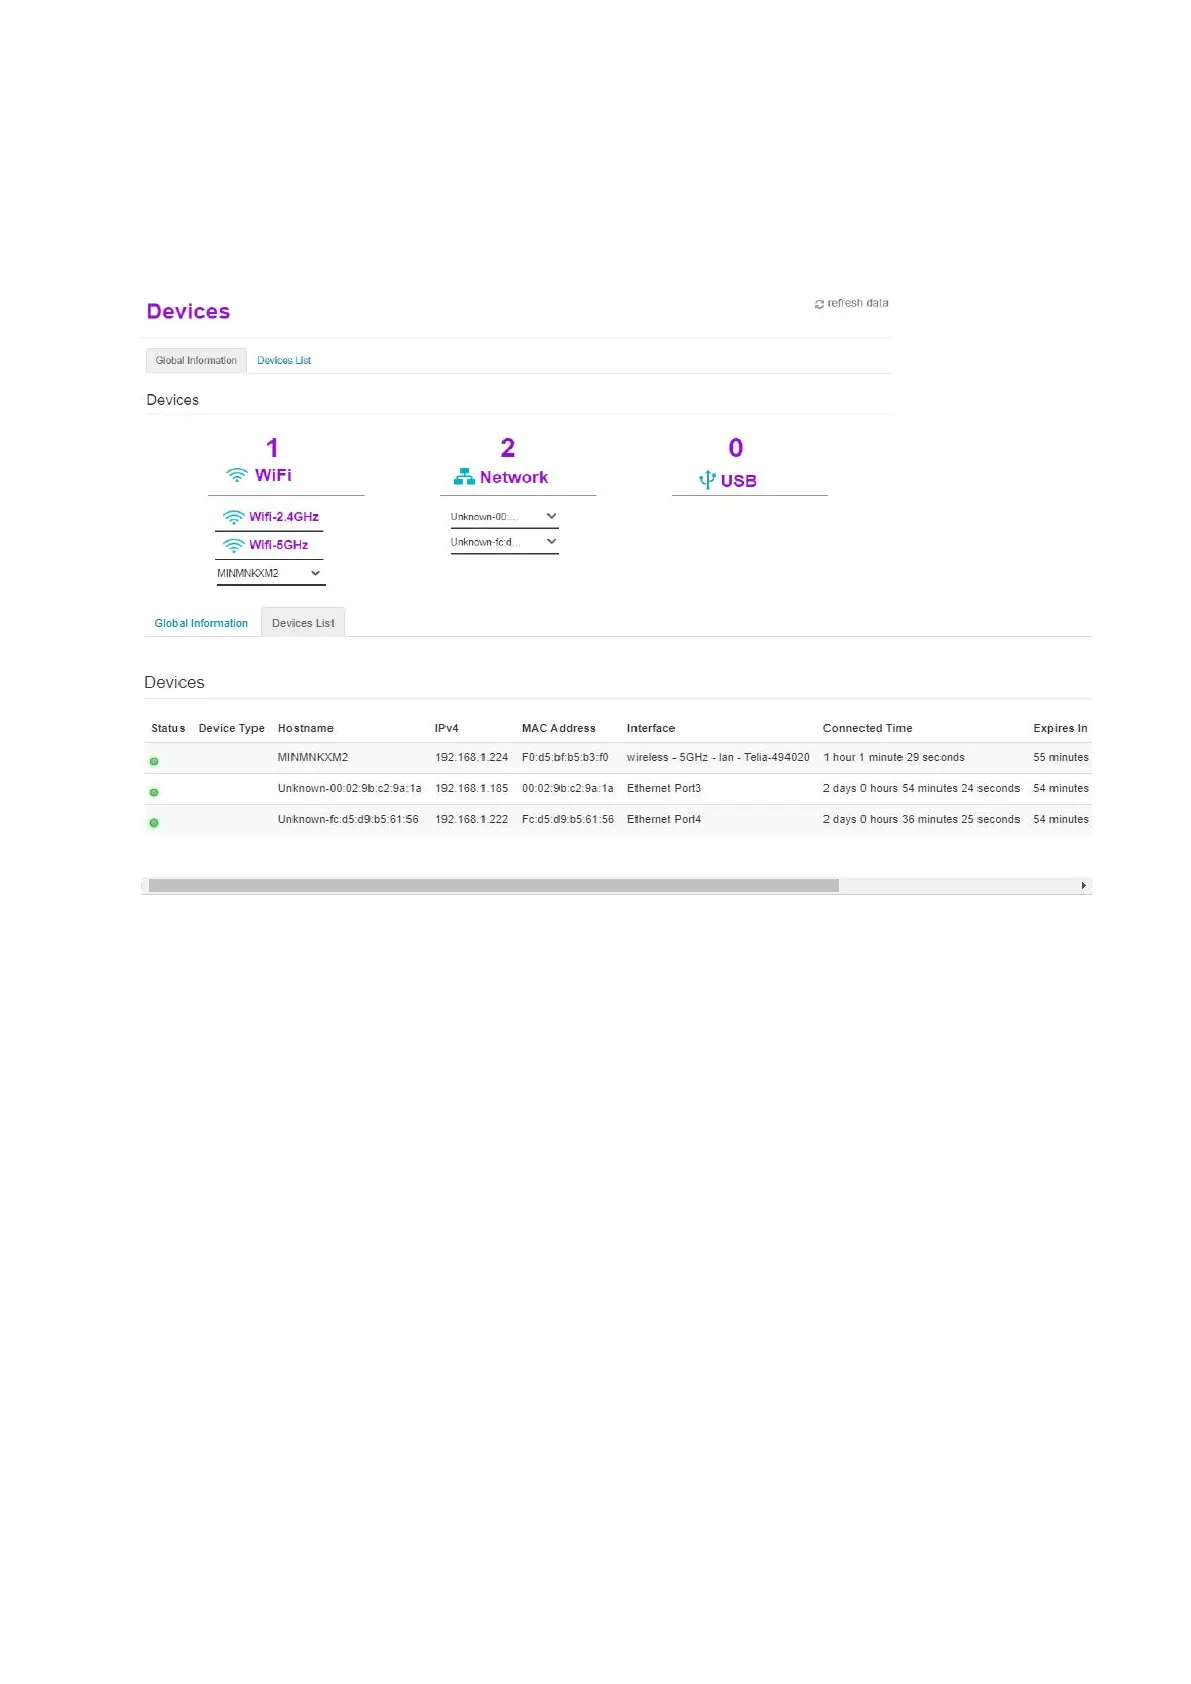Click the Wifi-5GHz signal icon
The image size is (1191, 1684).
pos(233,545)
